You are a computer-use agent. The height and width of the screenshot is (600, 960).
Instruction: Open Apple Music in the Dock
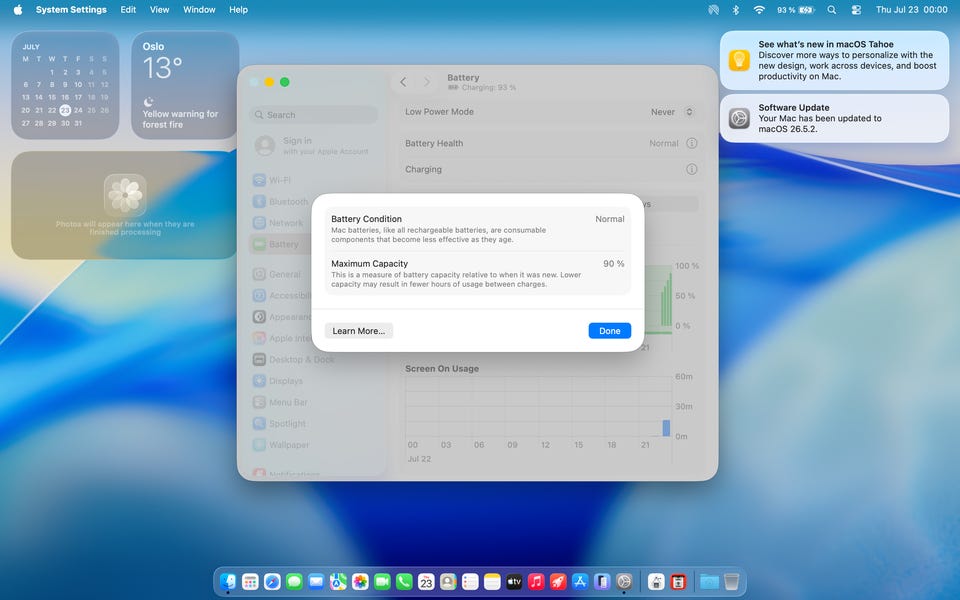(536, 581)
